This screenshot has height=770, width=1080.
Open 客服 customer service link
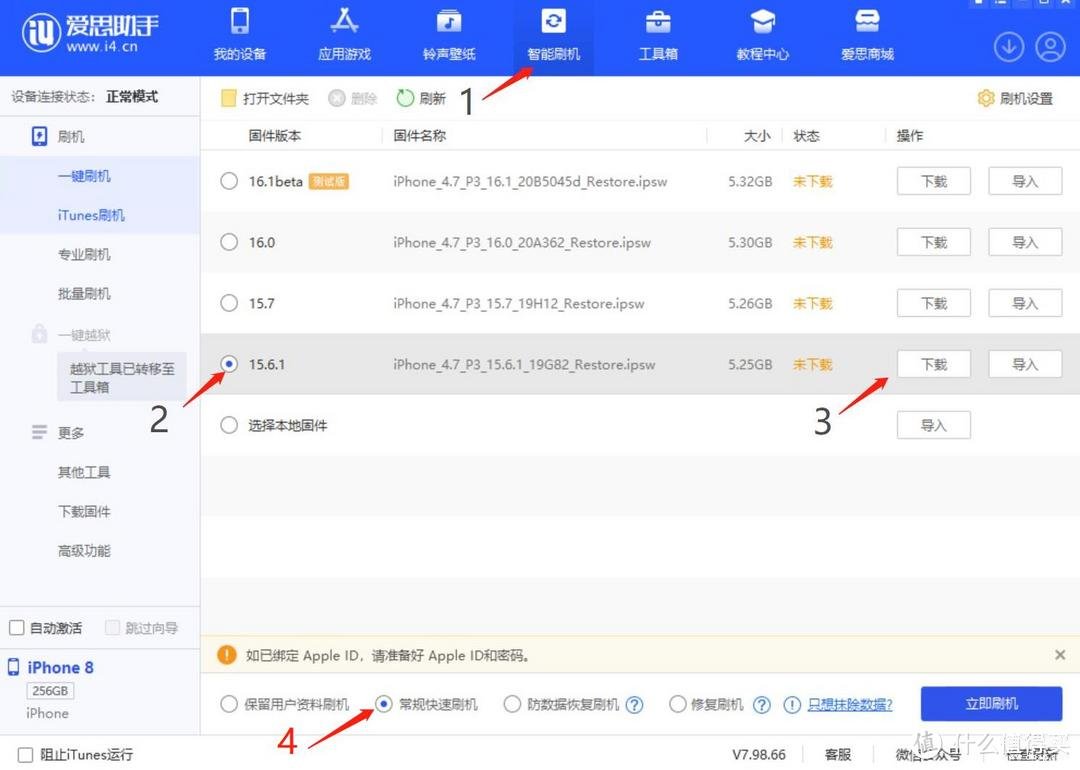pos(838,755)
